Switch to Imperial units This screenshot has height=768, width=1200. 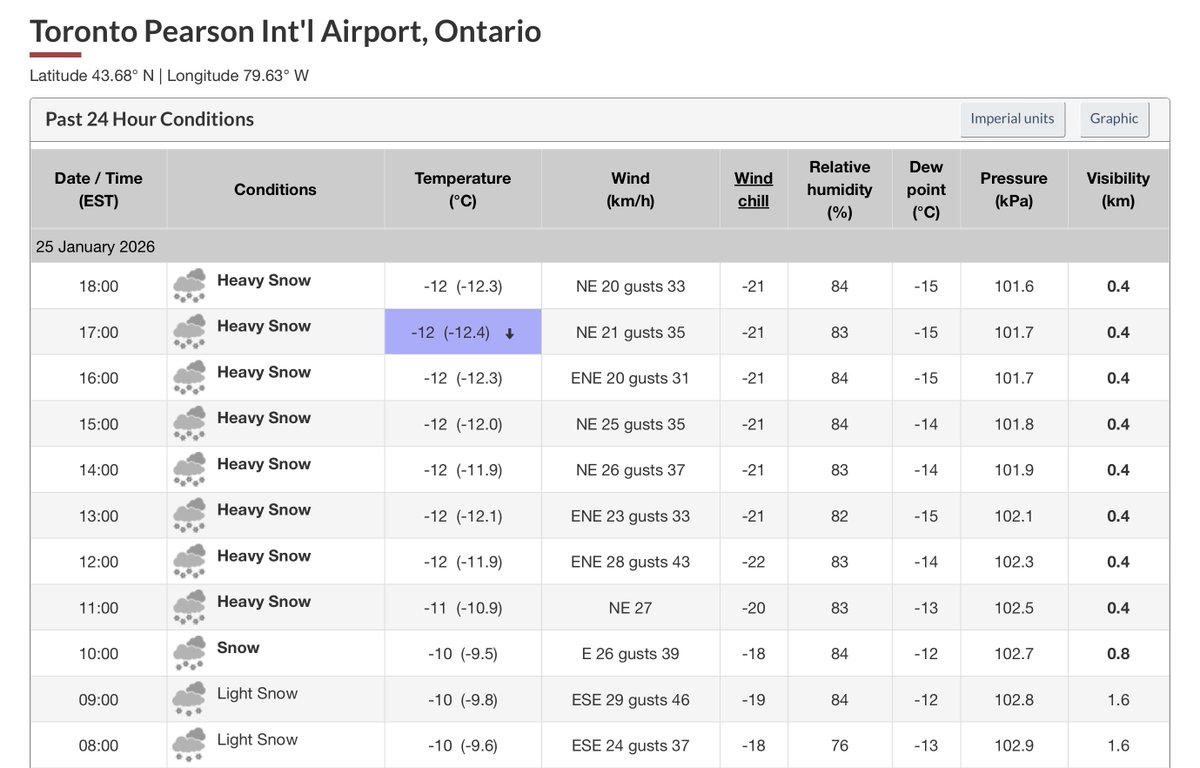coord(1012,119)
